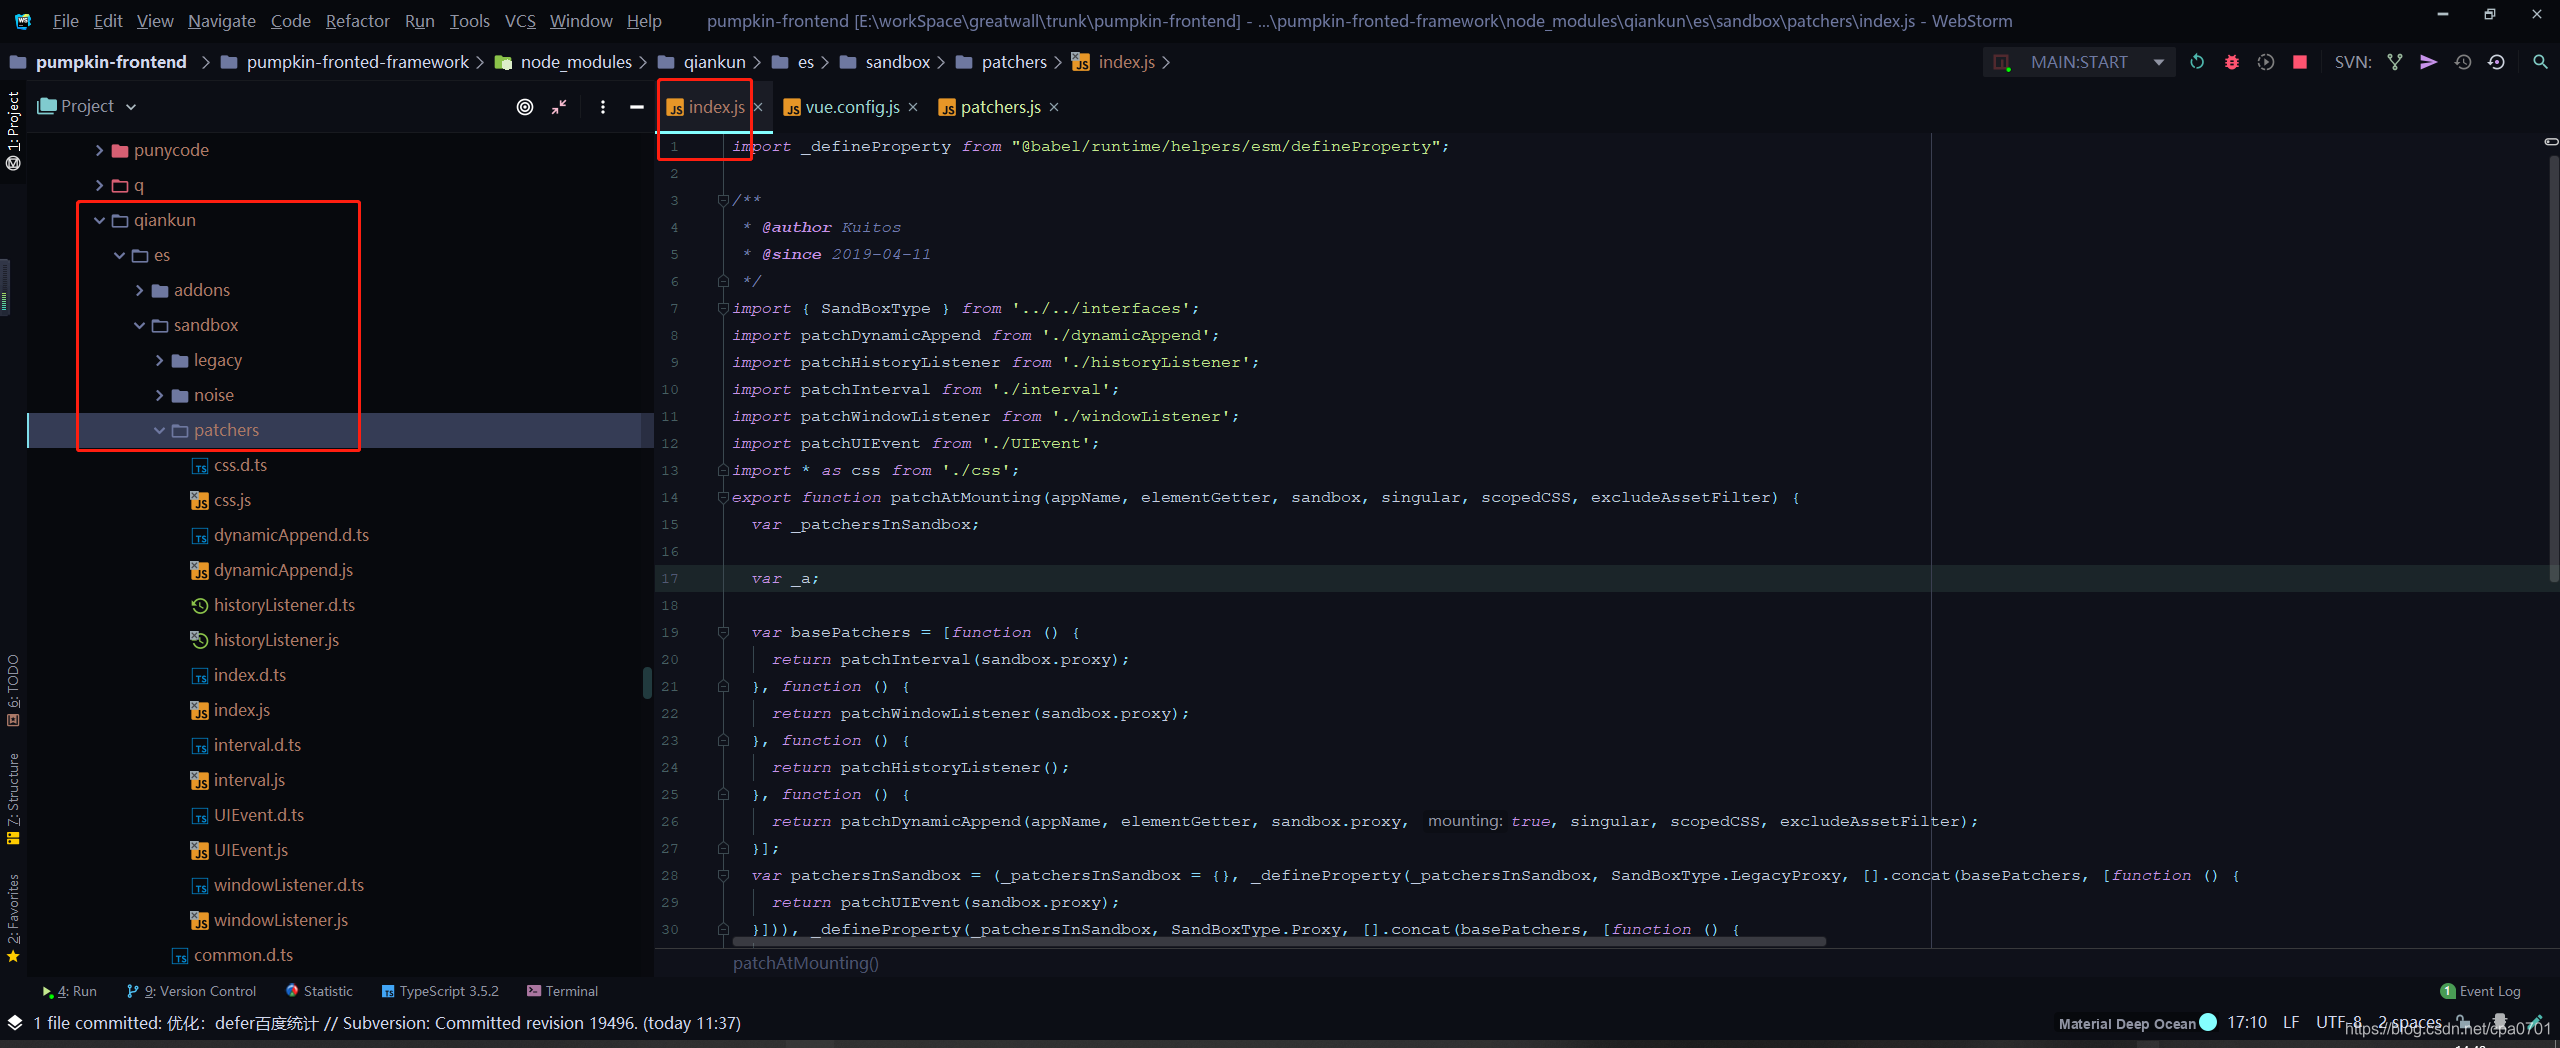
Task: Click the read-only lock icon in status bar
Action: 2462,1022
